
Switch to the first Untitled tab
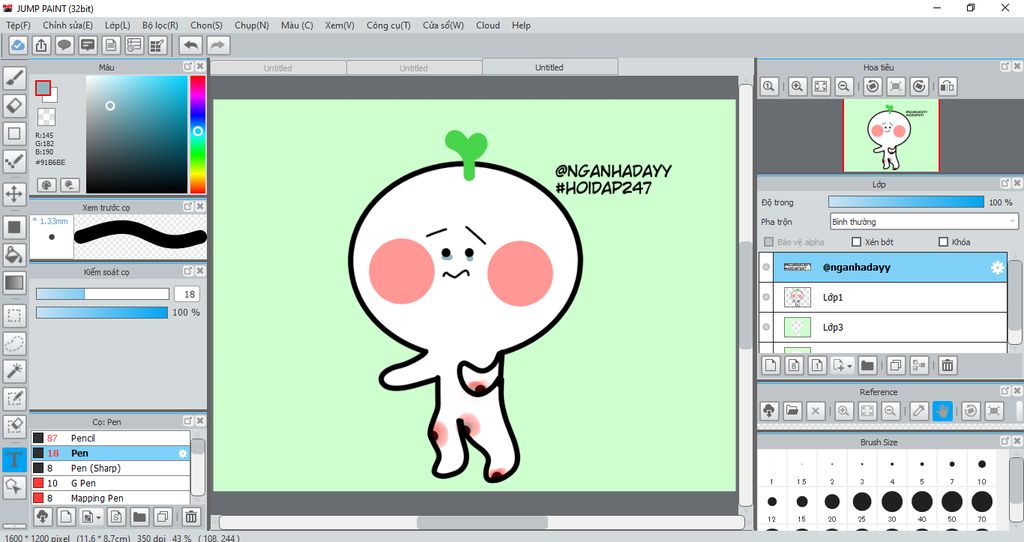[278, 68]
